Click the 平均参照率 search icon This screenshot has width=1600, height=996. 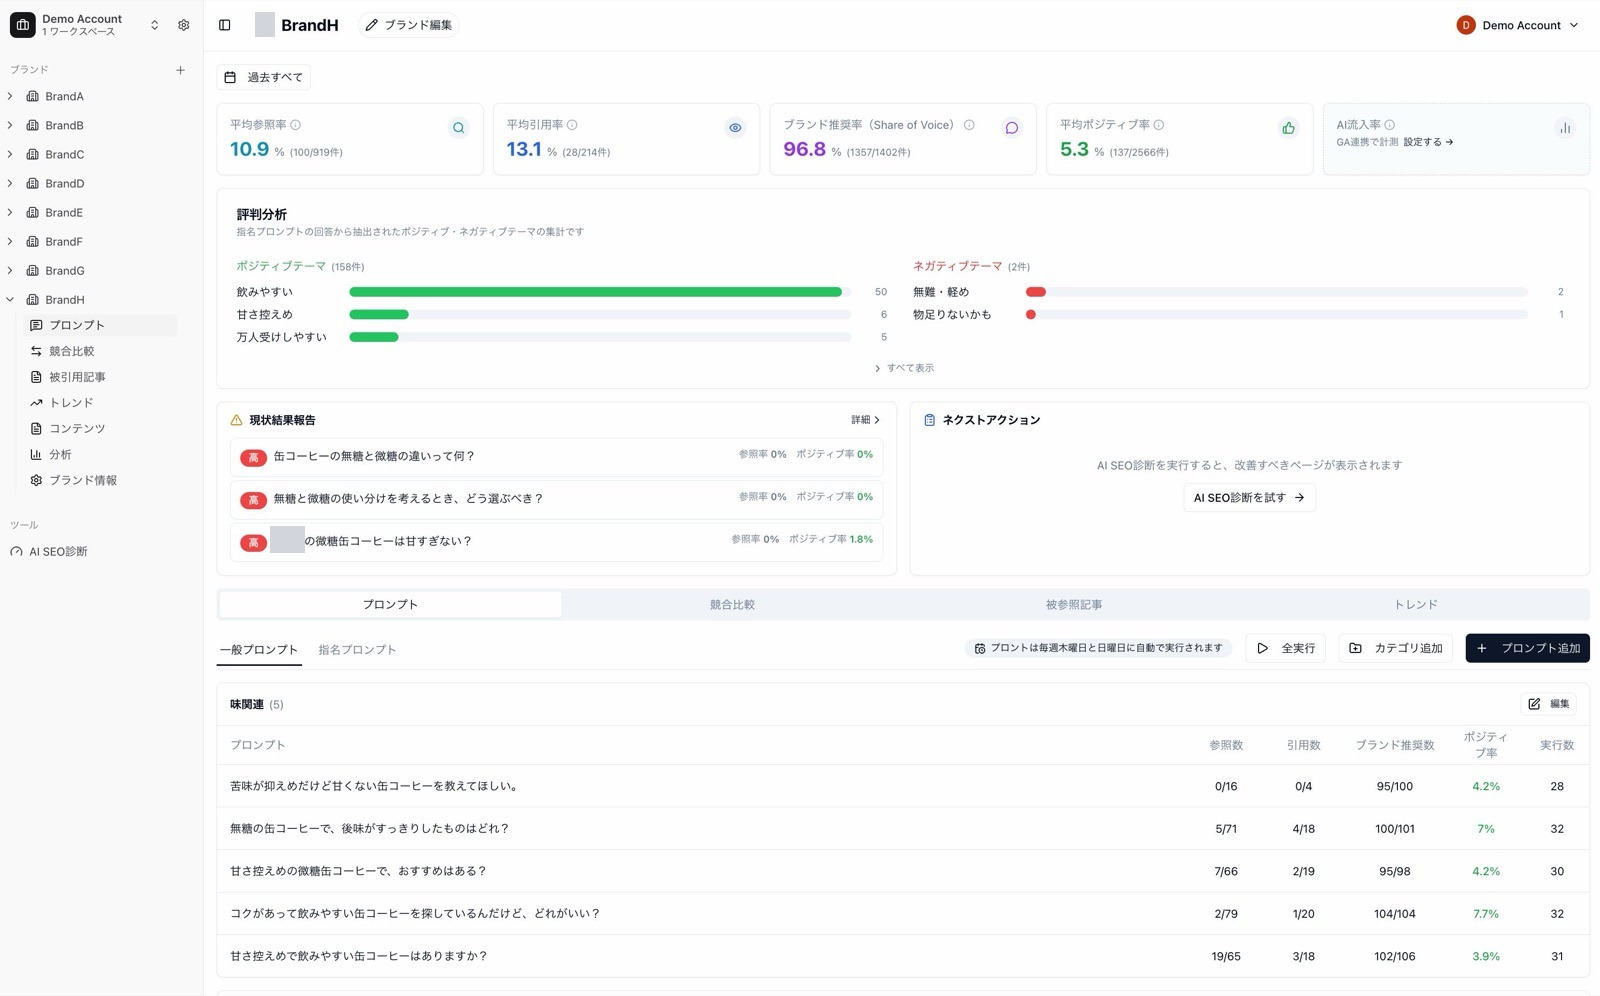tap(458, 128)
